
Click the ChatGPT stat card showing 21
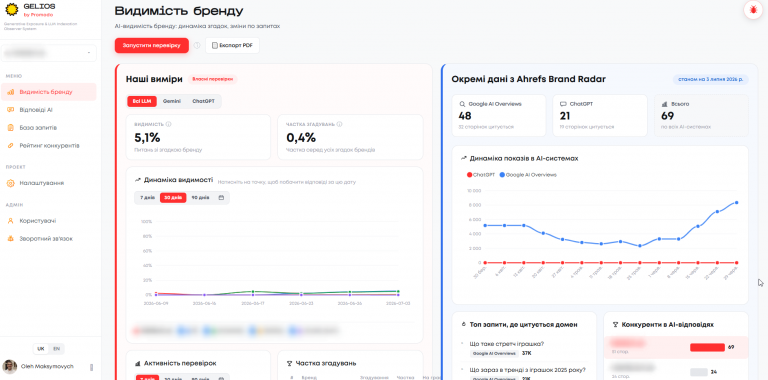pyautogui.click(x=600, y=116)
